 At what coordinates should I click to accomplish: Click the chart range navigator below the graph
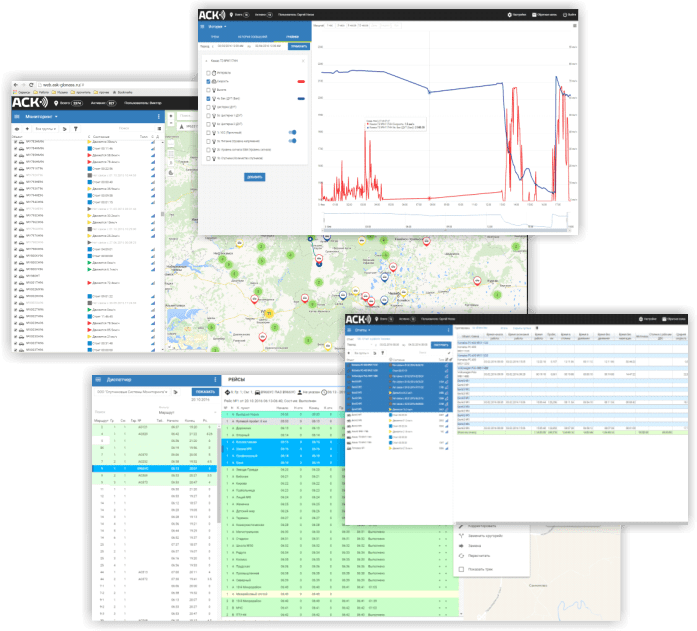[x=446, y=221]
